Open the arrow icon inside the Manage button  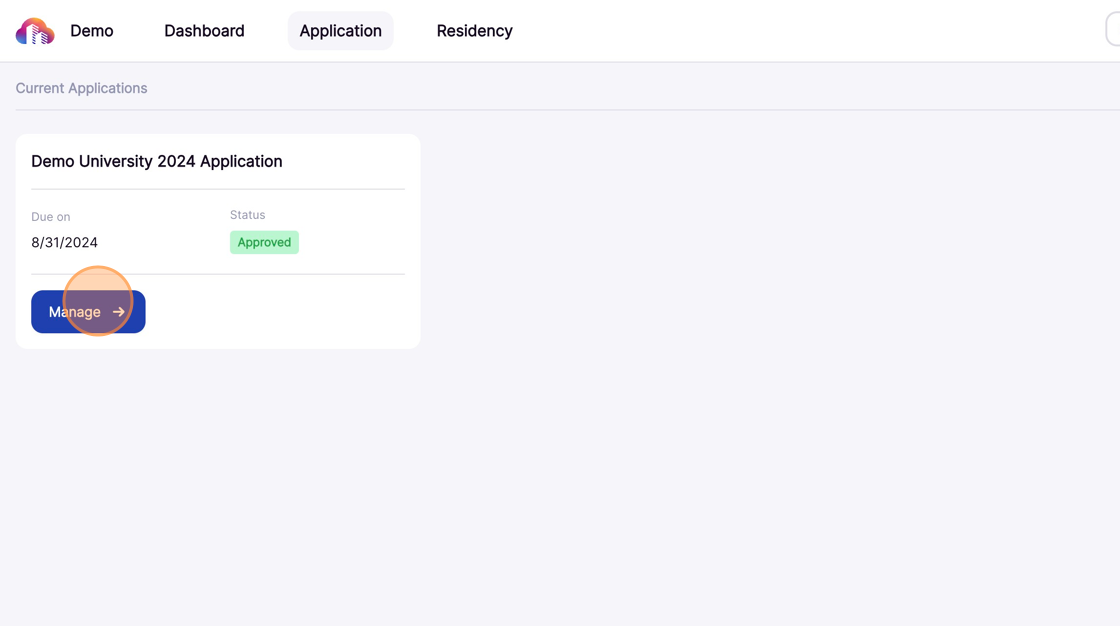(x=118, y=311)
